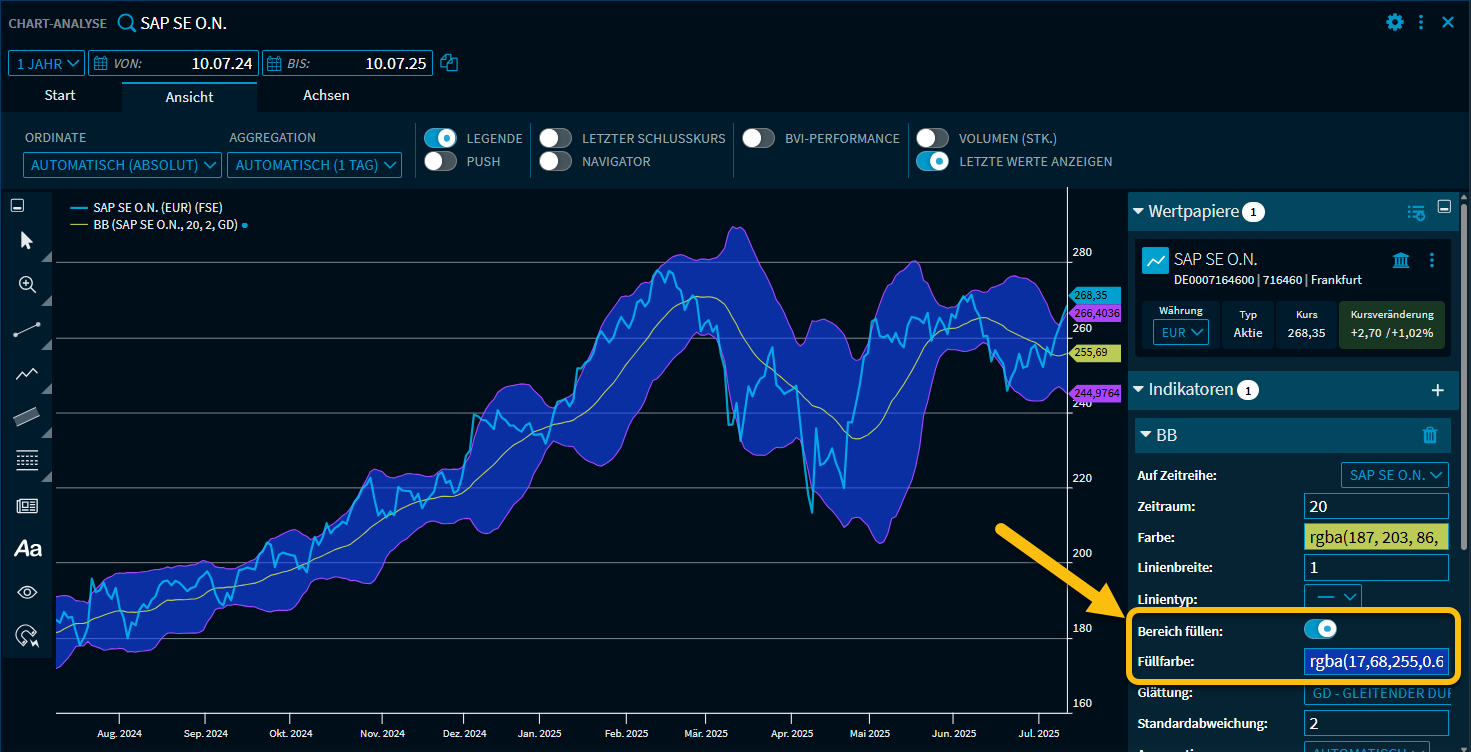The width and height of the screenshot is (1471, 752).
Task: Click the eye visibility tool in sidebar
Action: pyautogui.click(x=27, y=592)
